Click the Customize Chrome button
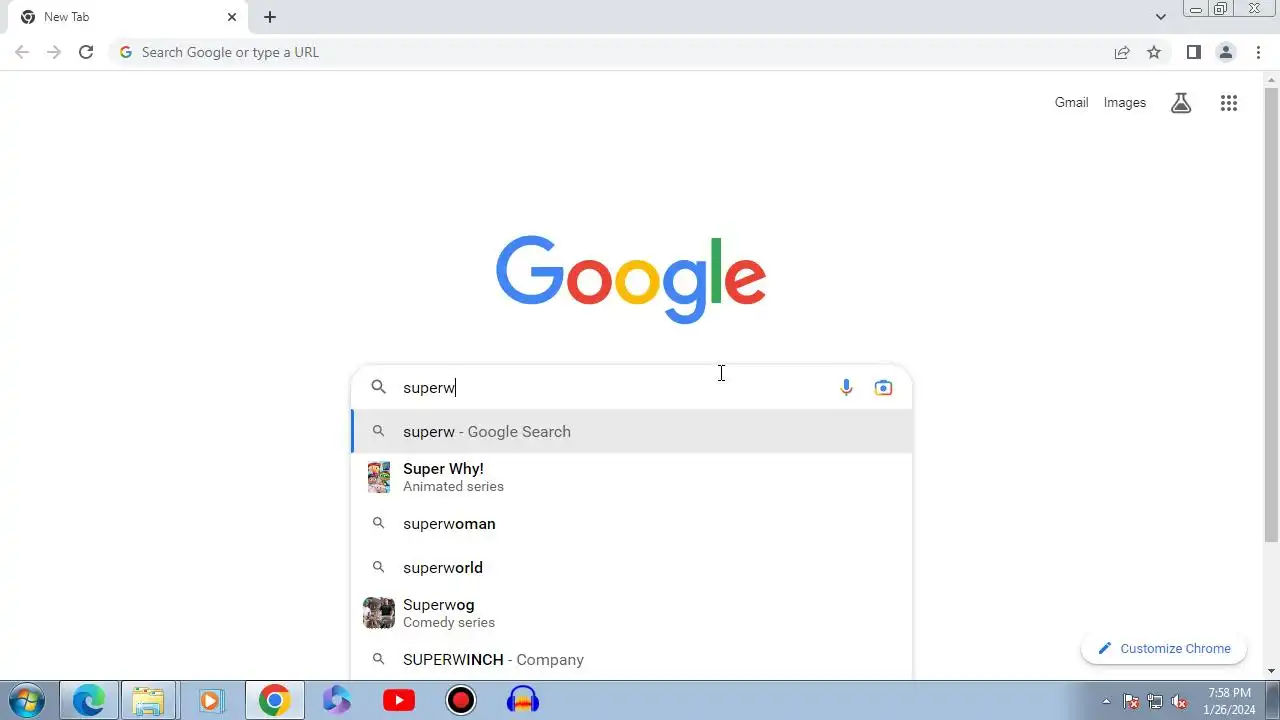 1164,648
